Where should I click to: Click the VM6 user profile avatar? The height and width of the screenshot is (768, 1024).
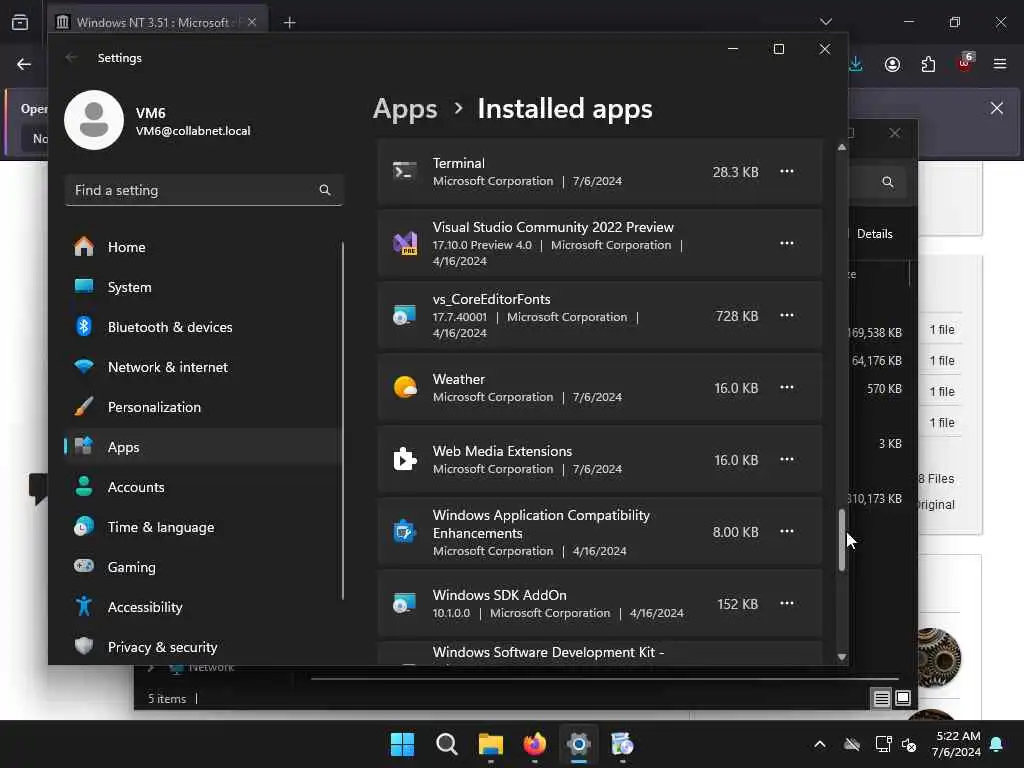tap(94, 120)
